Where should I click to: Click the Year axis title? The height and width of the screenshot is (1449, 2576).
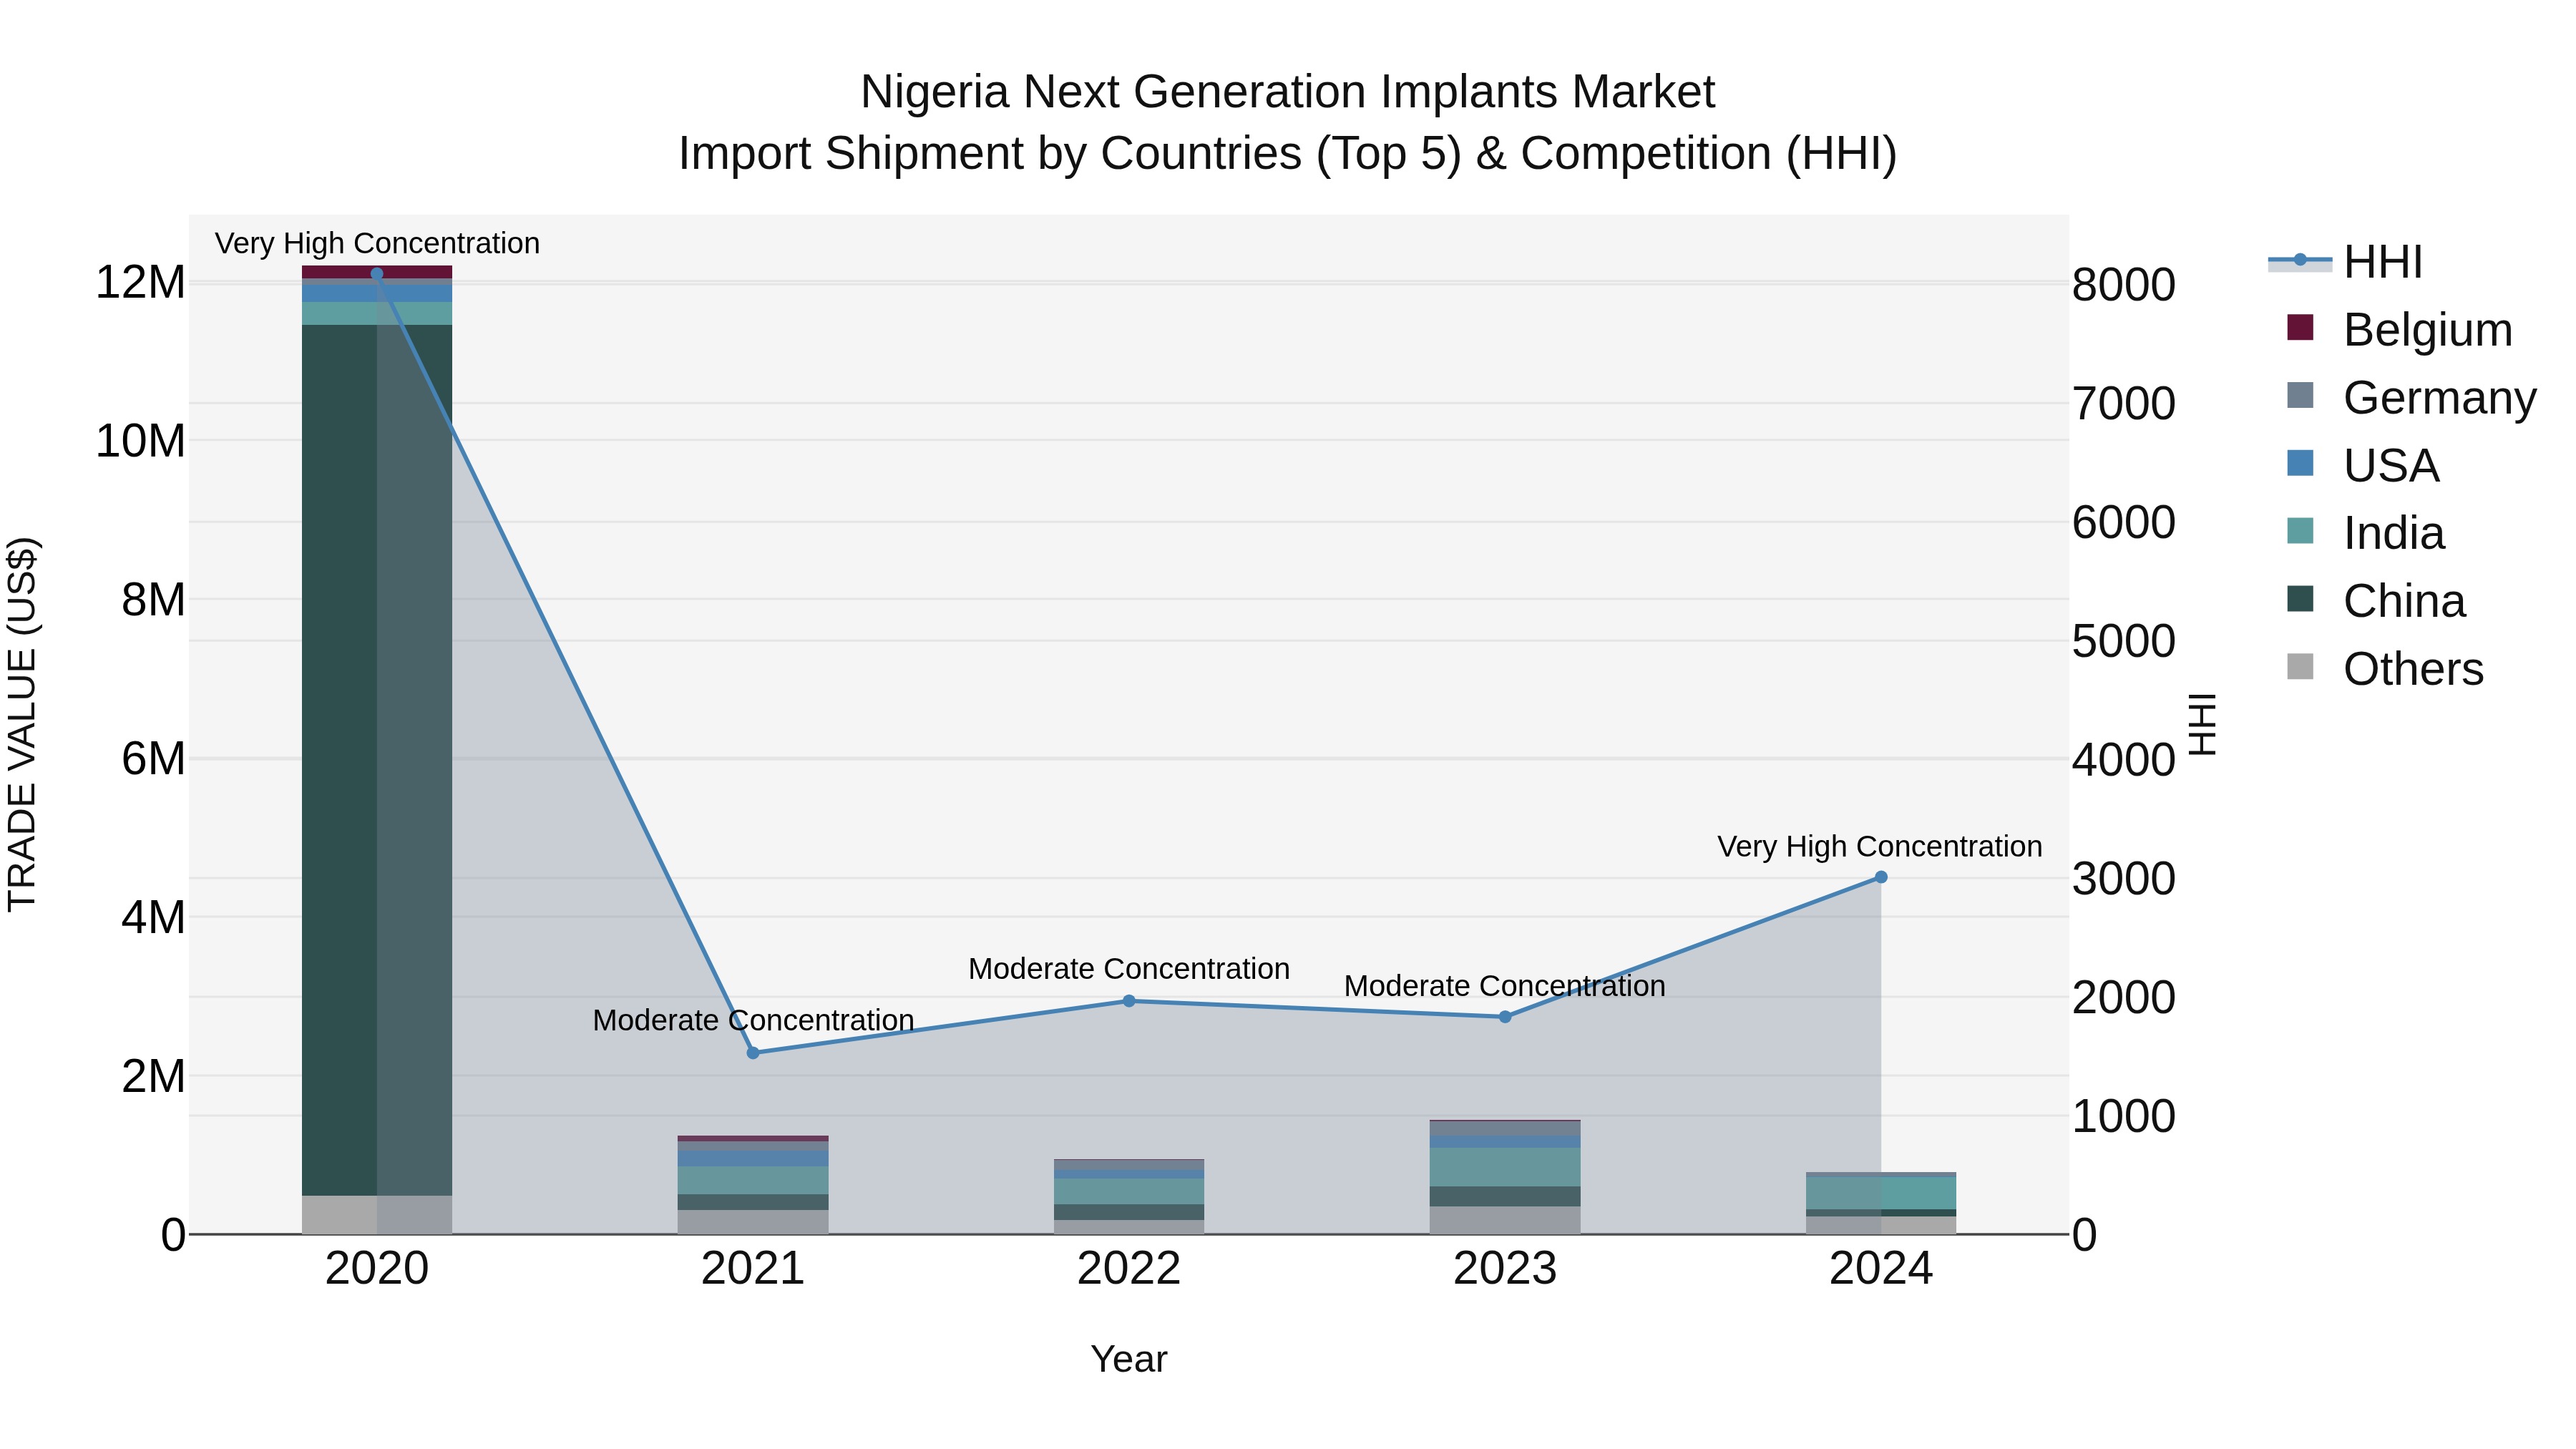[x=1129, y=1359]
